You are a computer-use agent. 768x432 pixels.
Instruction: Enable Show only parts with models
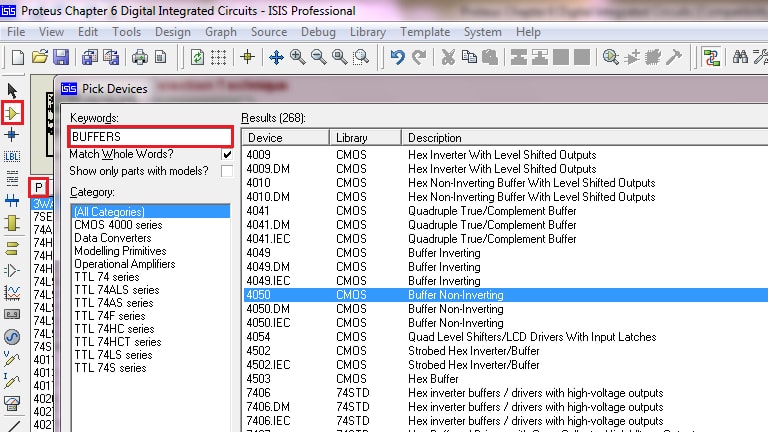click(x=227, y=172)
